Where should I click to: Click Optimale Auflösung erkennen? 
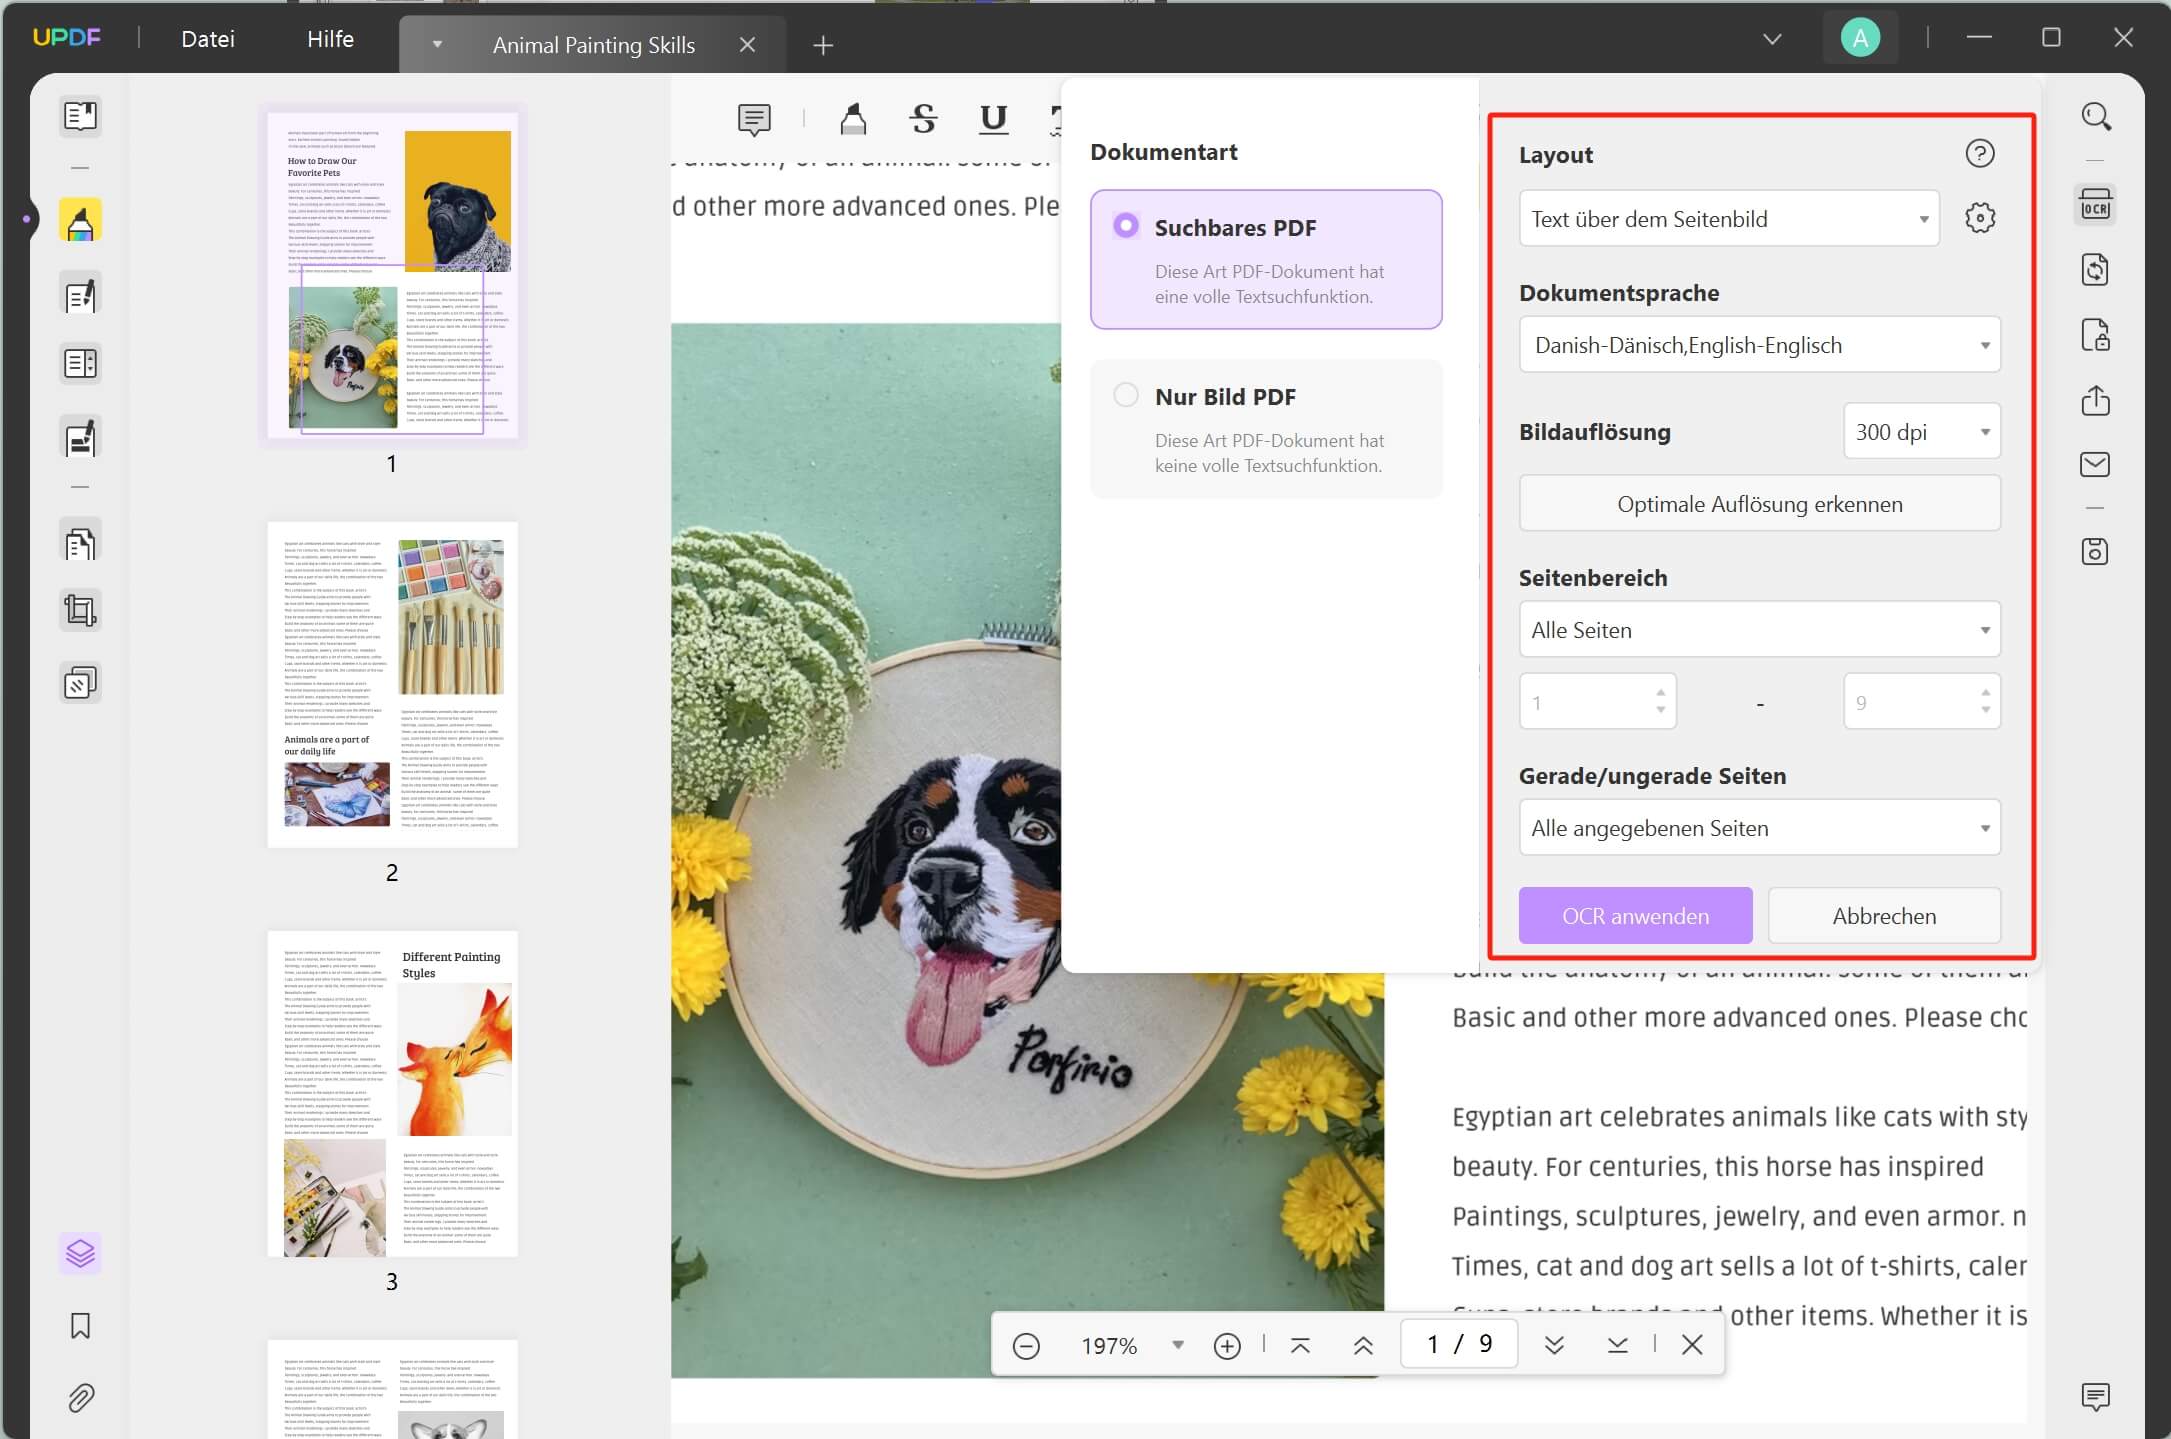pos(1759,503)
